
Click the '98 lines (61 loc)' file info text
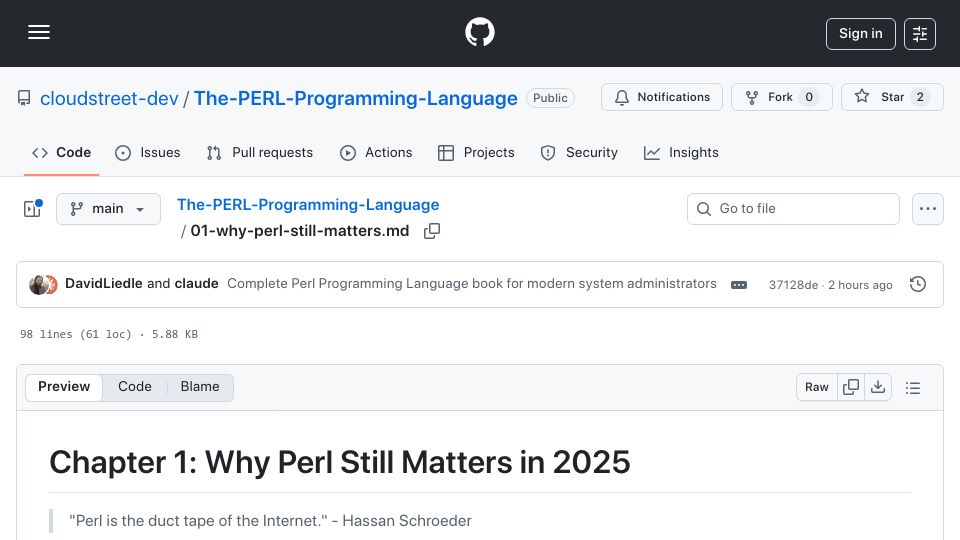(x=76, y=334)
